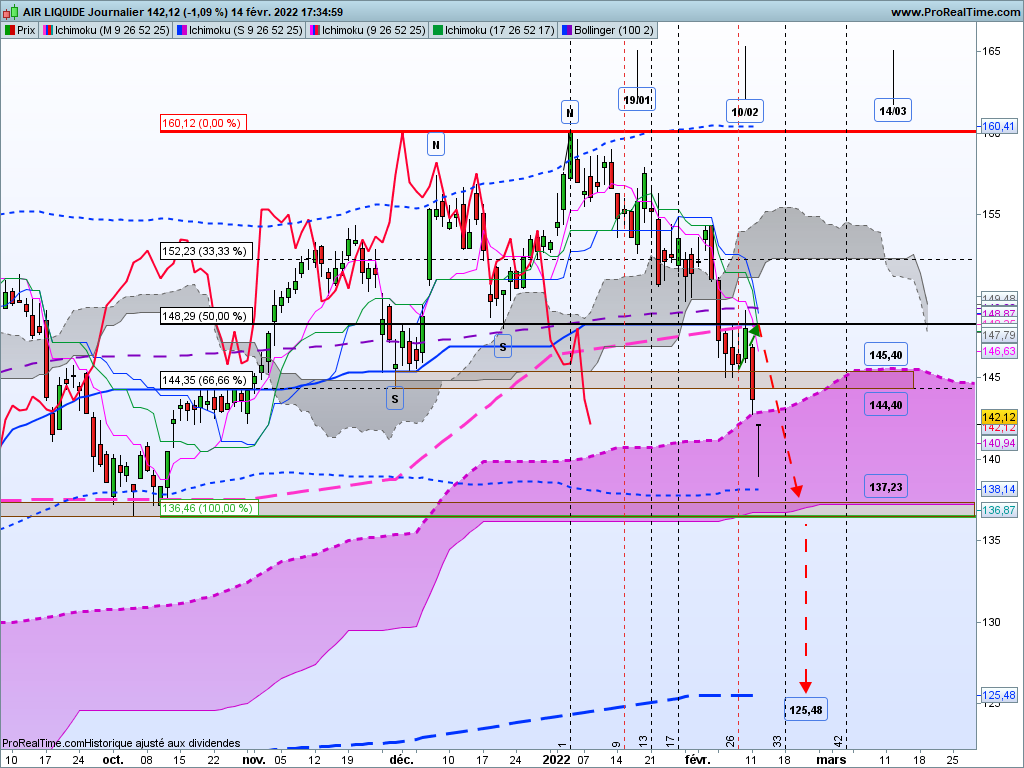The width and height of the screenshot is (1024, 768).
Task: Click the 138,14 label on the price axis
Action: [999, 489]
